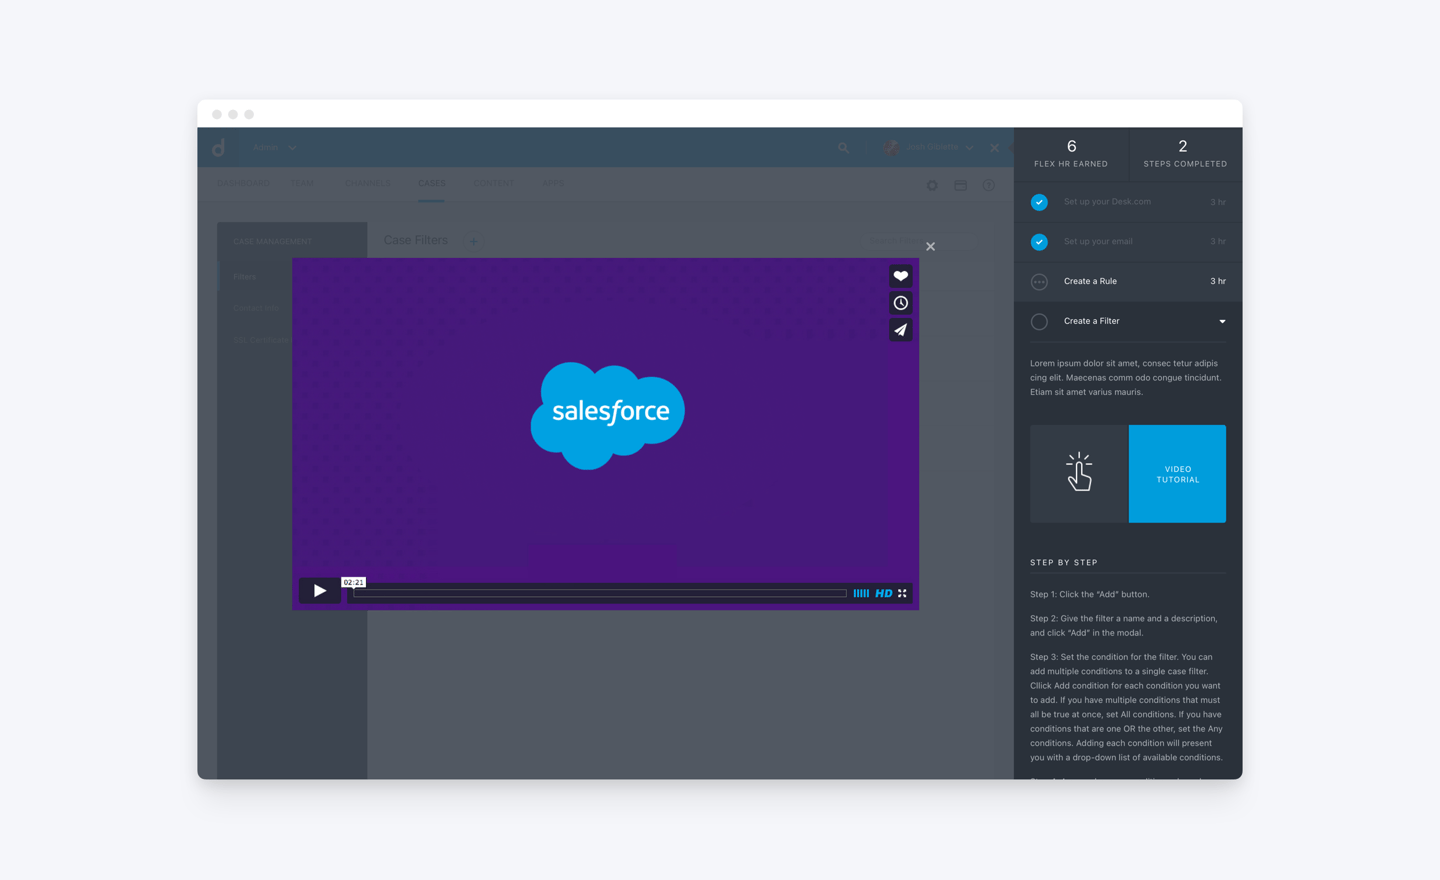
Task: Check the Create a Filter circle
Action: [x=1039, y=322]
